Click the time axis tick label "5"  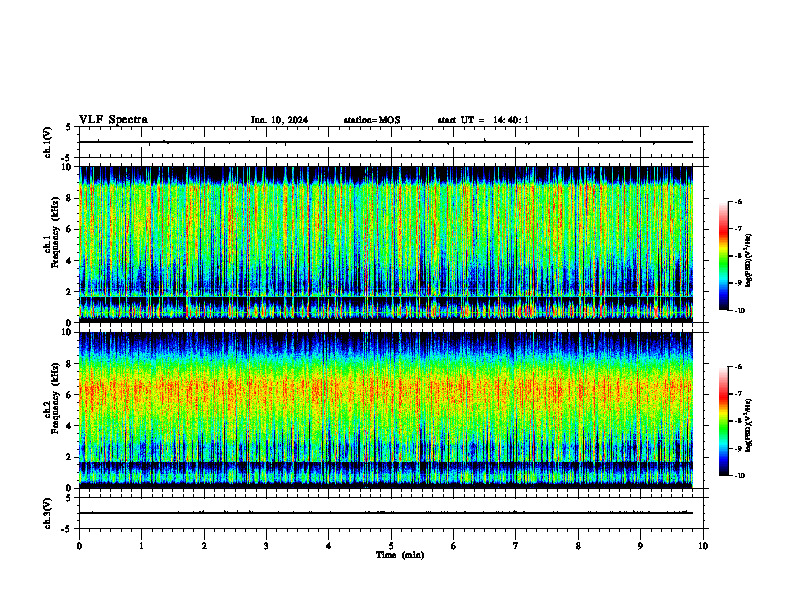tap(391, 546)
